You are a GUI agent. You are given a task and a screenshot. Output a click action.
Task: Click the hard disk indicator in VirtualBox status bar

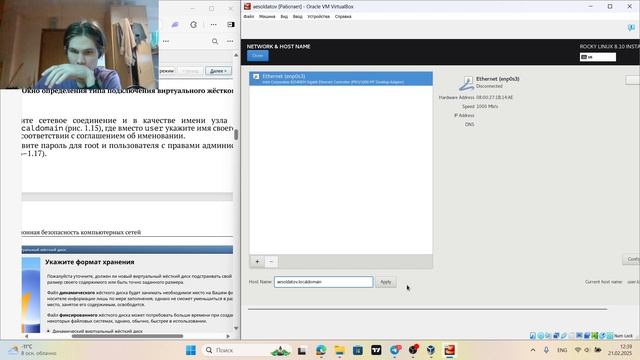coord(533,336)
